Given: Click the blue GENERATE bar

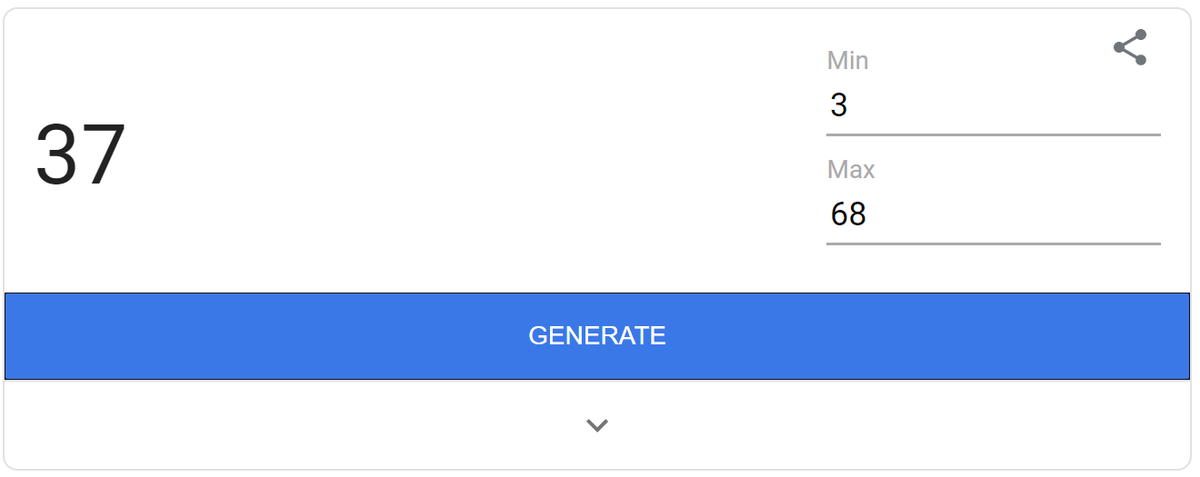Looking at the screenshot, I should pyautogui.click(x=597, y=336).
